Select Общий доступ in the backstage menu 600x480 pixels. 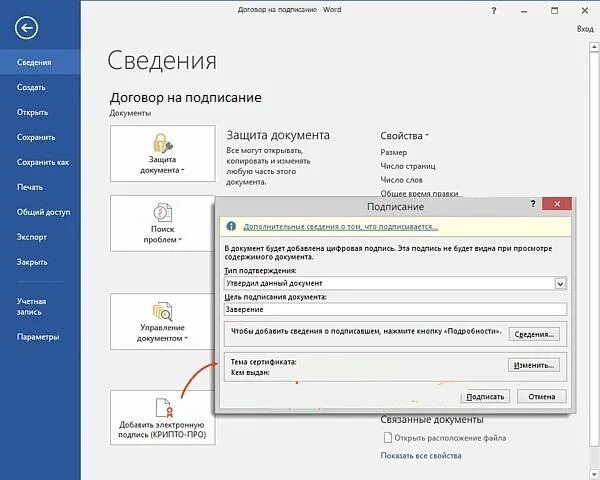[x=44, y=212]
